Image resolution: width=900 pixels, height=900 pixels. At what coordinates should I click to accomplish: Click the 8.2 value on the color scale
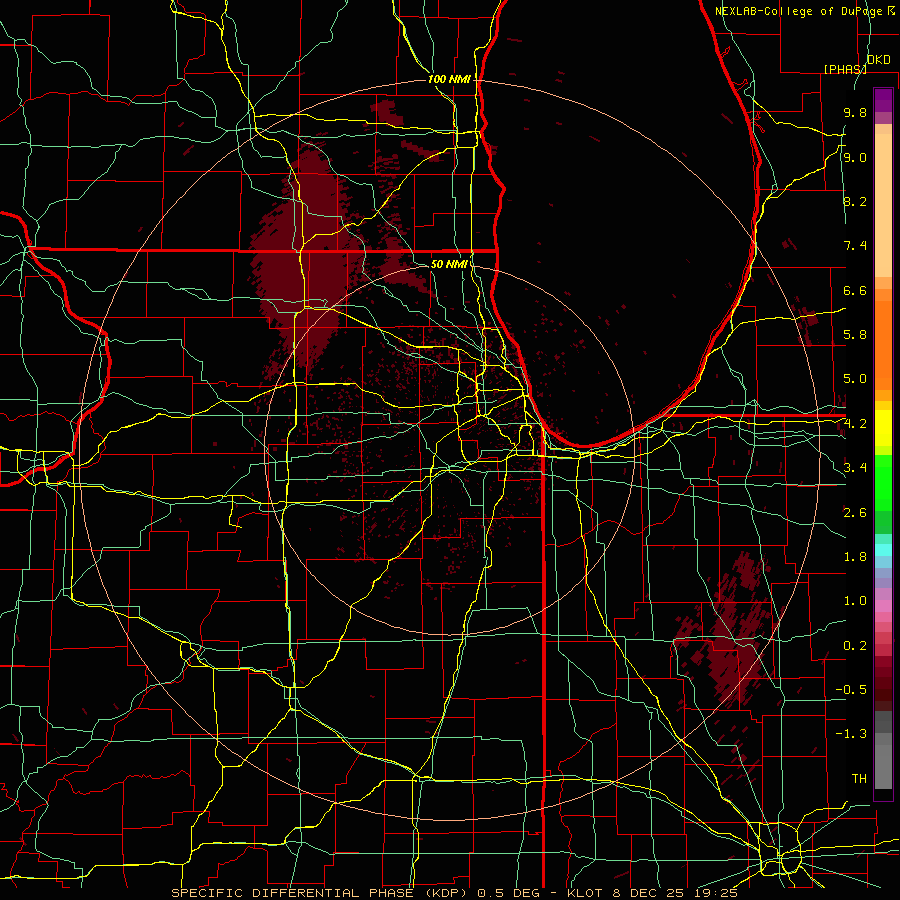(855, 201)
